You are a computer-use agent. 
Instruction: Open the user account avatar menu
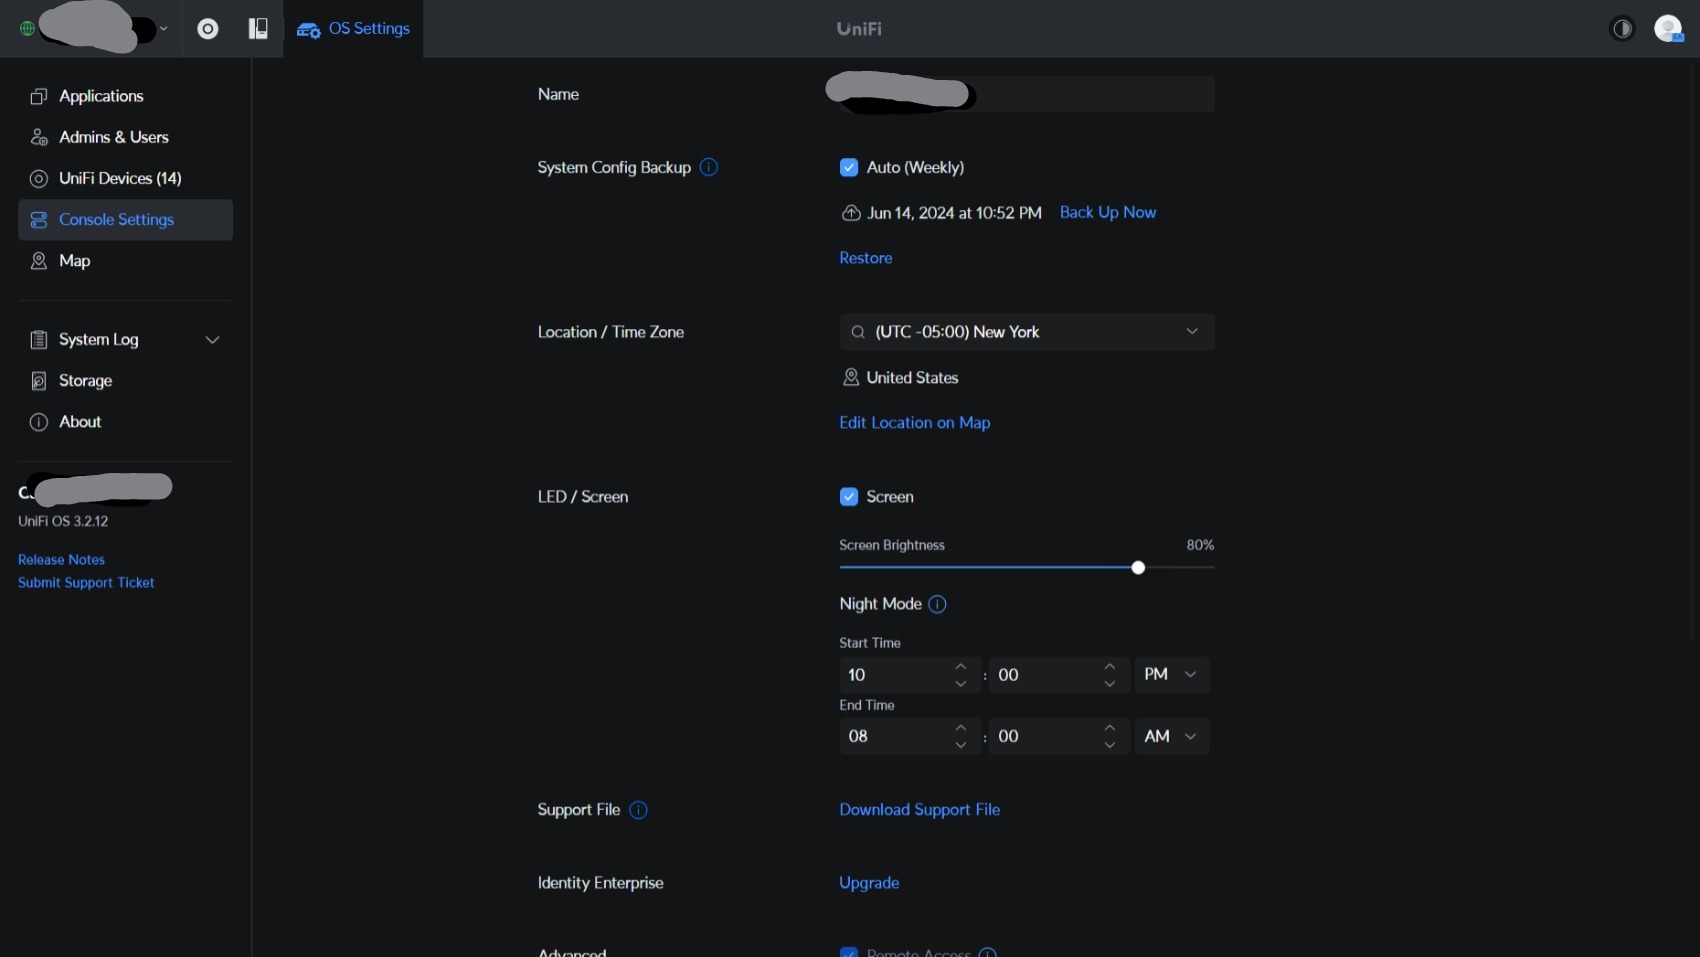(1670, 29)
